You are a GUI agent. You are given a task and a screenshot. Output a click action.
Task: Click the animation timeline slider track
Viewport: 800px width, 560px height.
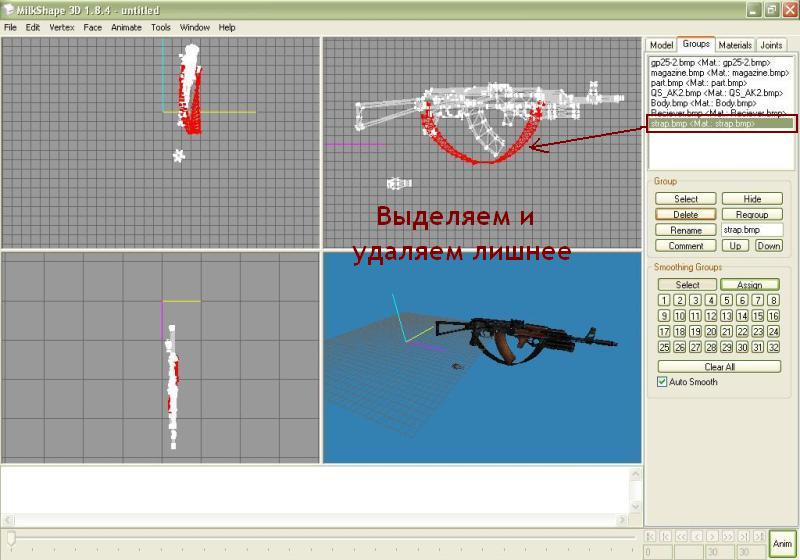click(x=320, y=538)
